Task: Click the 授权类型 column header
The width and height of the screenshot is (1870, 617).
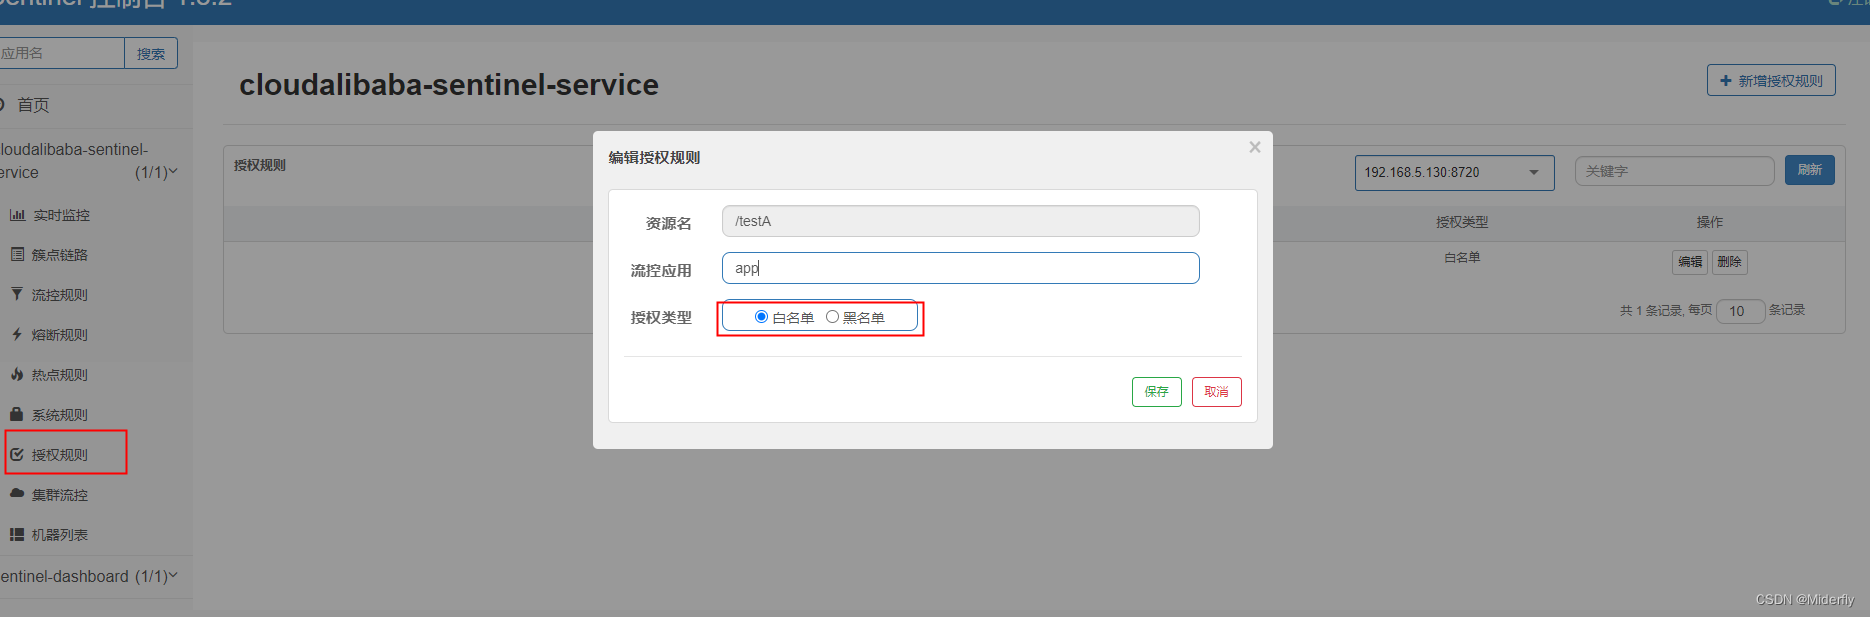Action: (x=1462, y=222)
